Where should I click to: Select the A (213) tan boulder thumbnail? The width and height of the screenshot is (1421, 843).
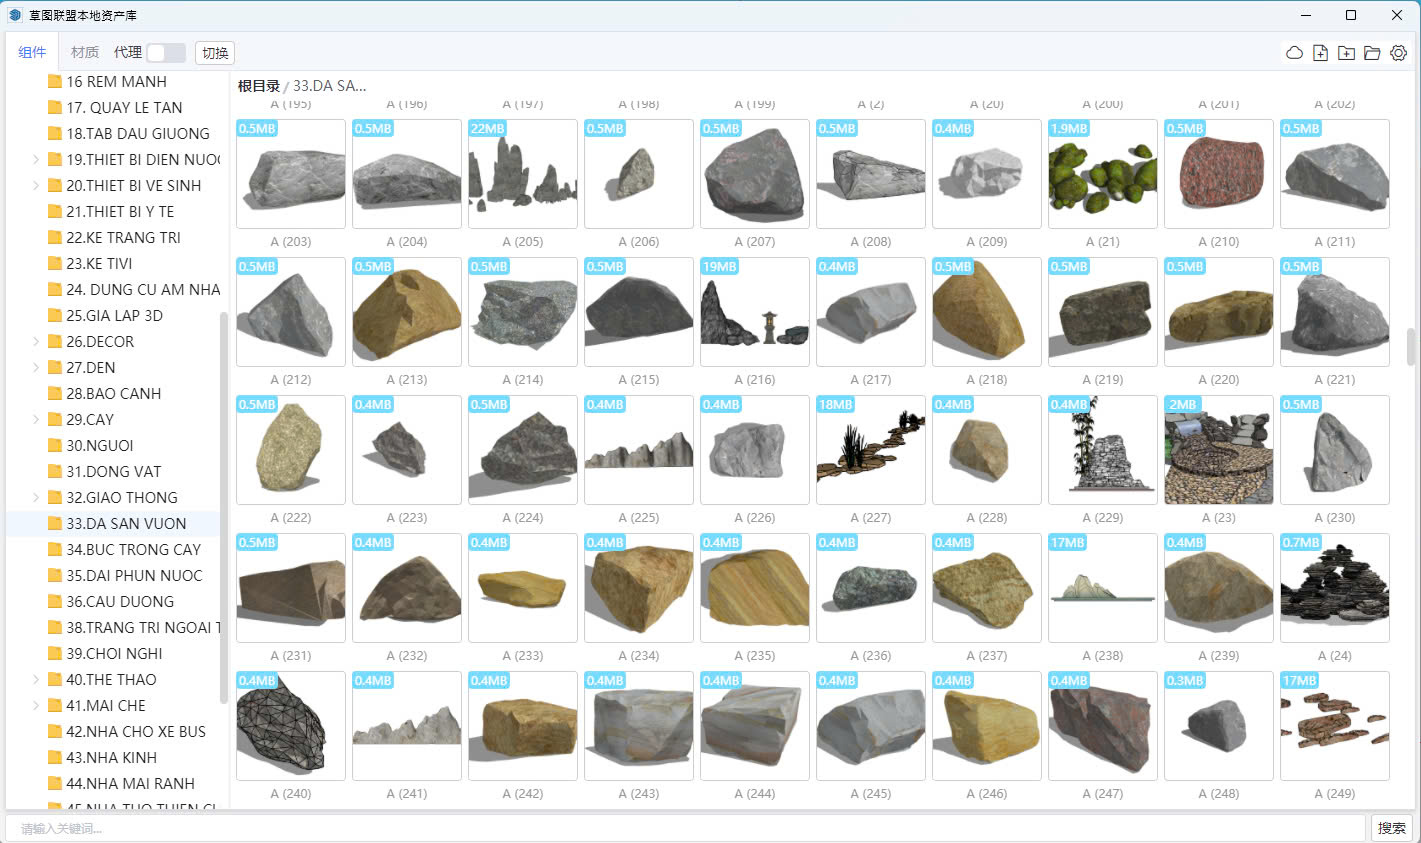coord(407,312)
